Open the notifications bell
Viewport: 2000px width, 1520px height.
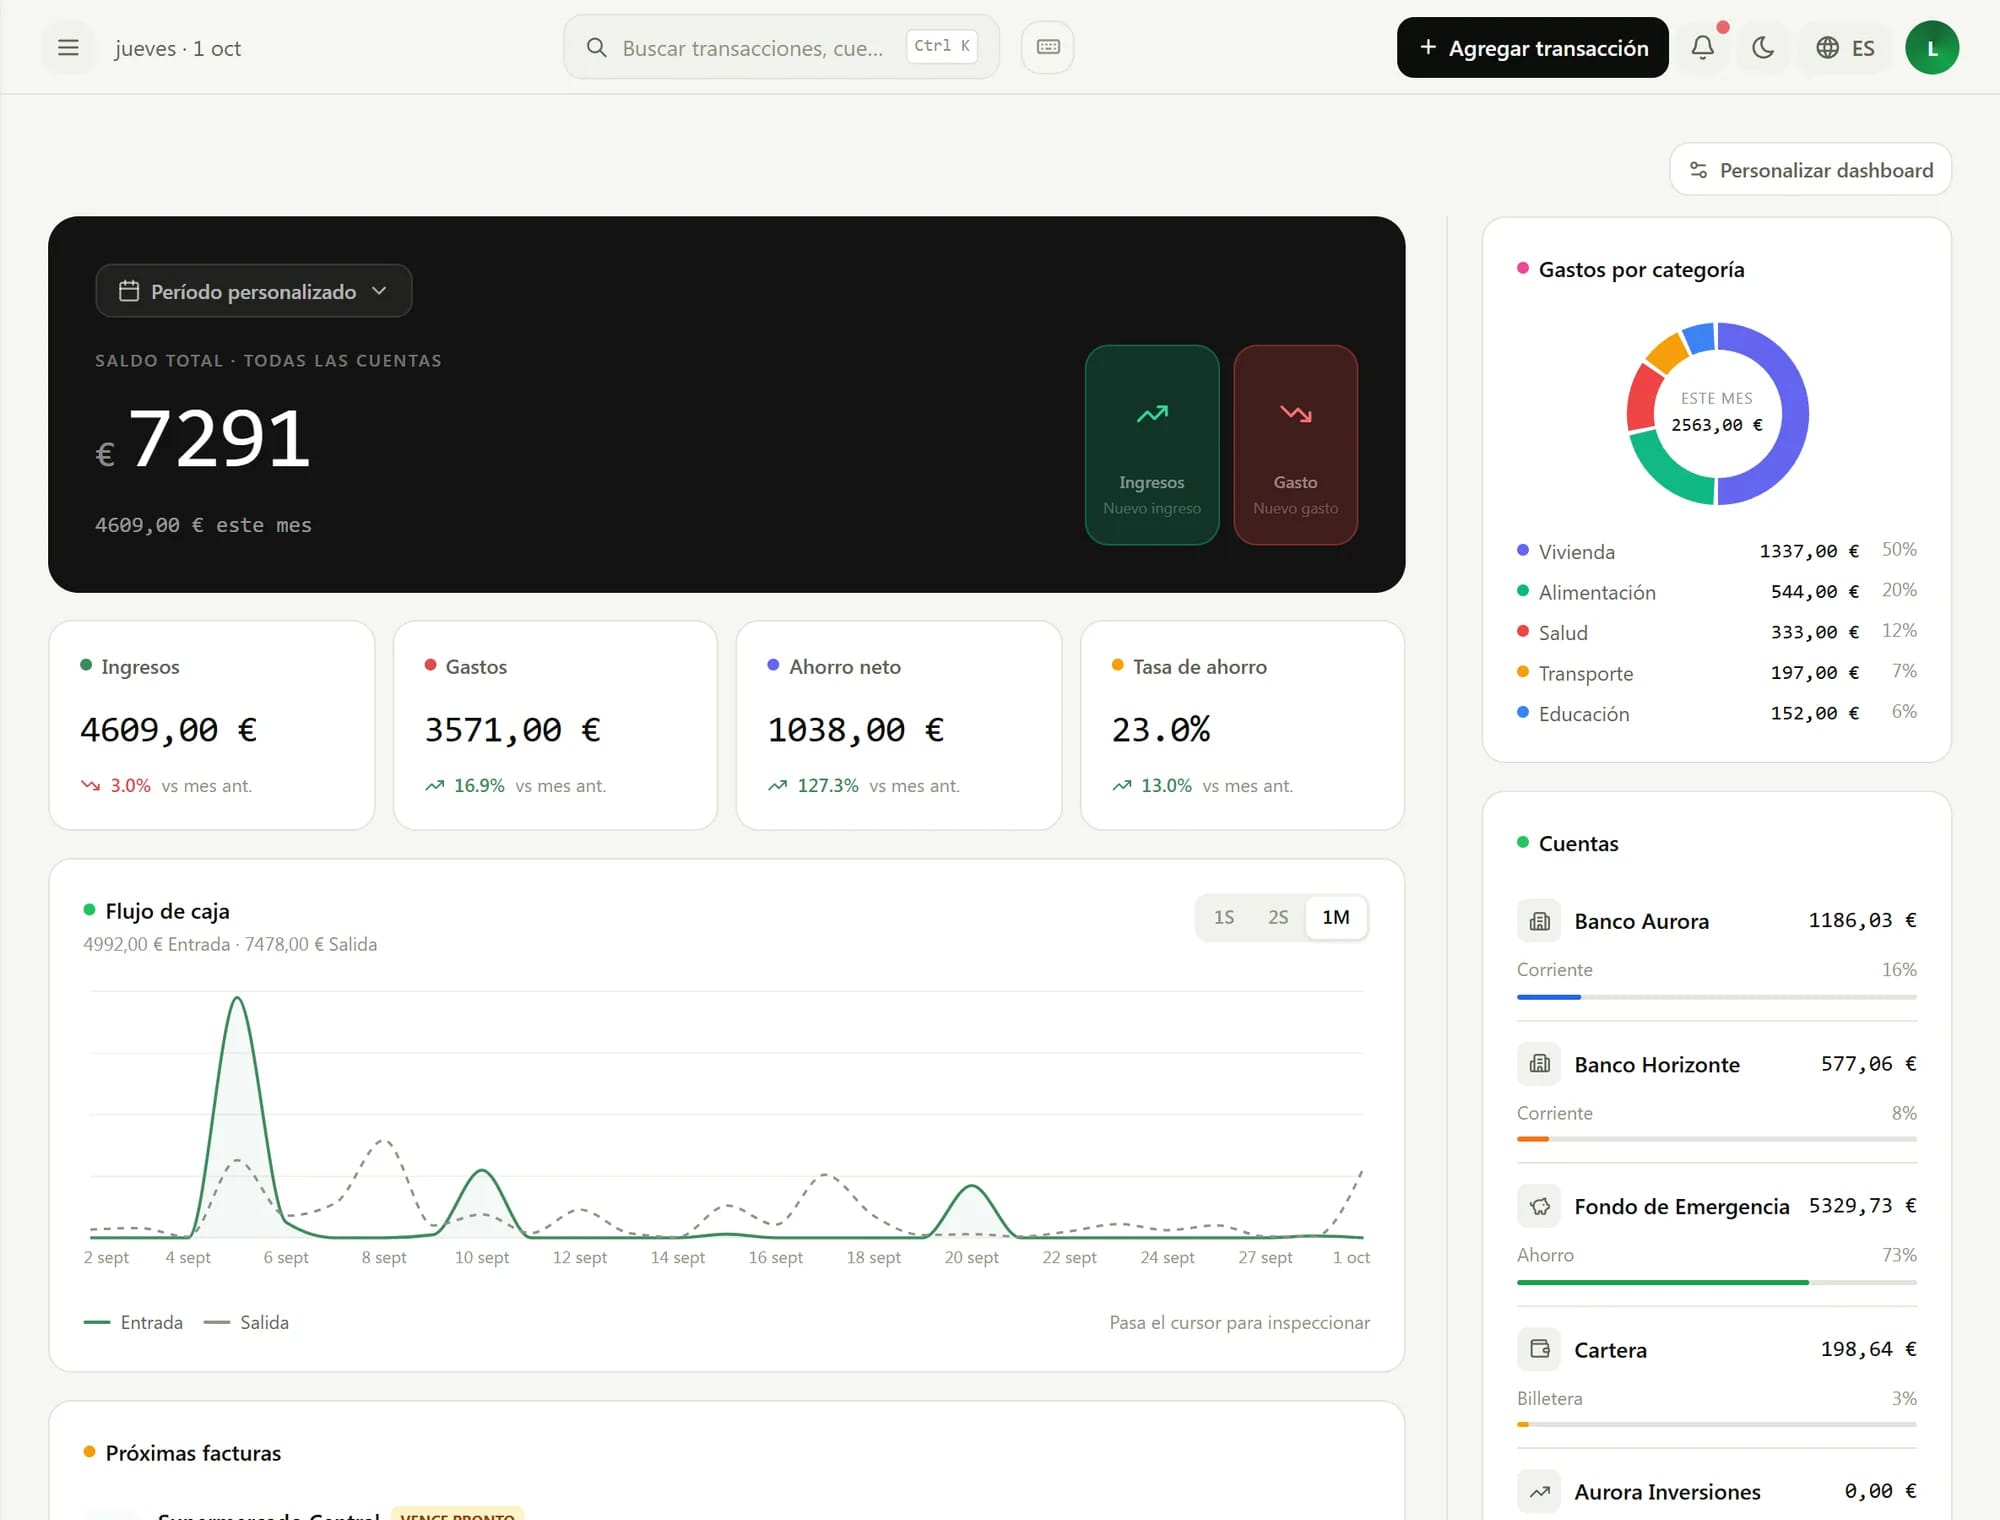pyautogui.click(x=1702, y=47)
